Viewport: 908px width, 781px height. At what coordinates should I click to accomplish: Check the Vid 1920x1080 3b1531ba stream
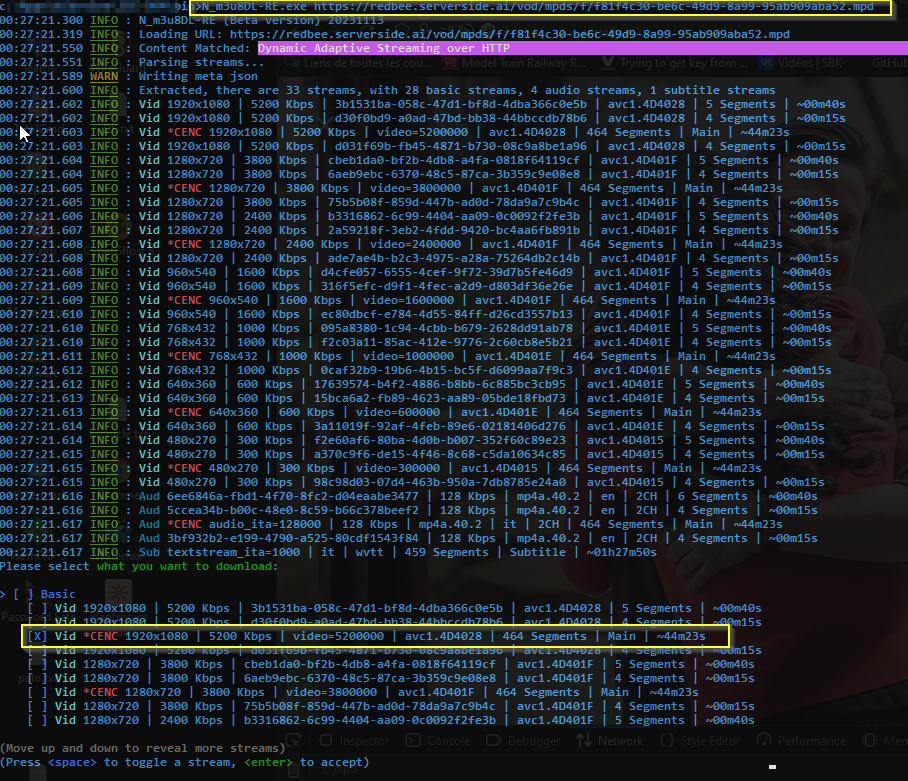(37, 608)
